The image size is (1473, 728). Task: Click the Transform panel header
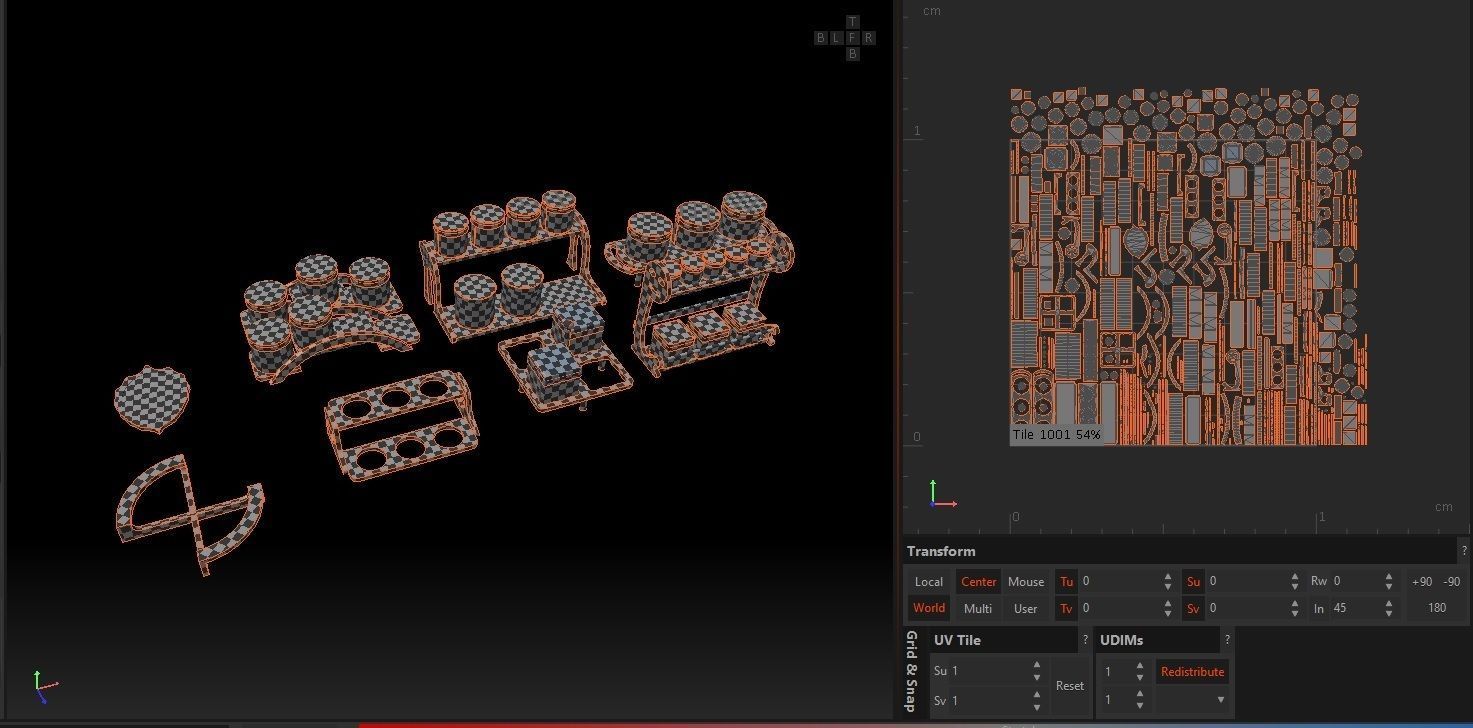1180,551
